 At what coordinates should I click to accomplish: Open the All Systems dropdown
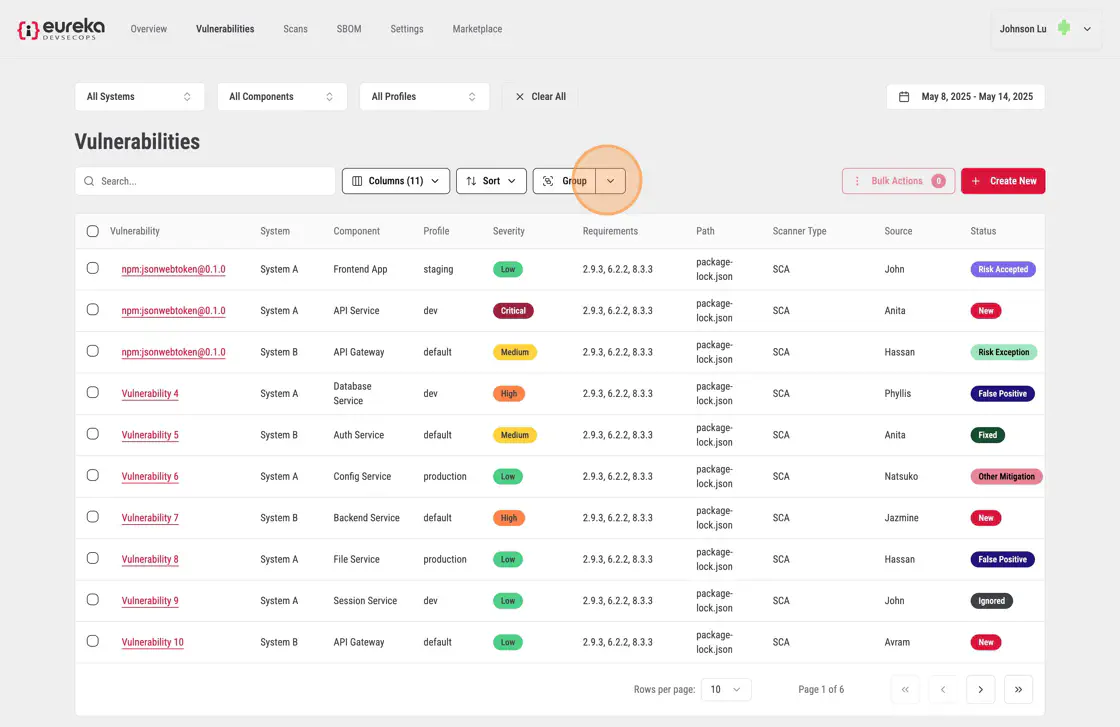(139, 97)
